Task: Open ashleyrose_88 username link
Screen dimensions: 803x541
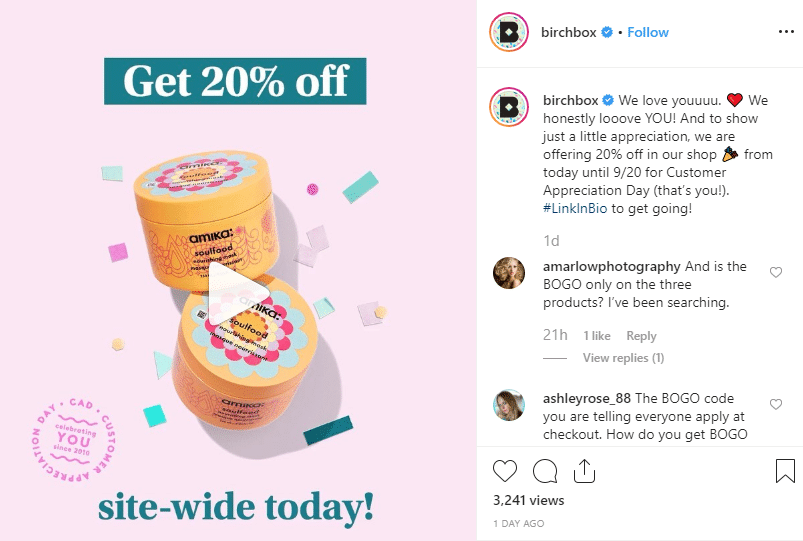Action: [586, 398]
